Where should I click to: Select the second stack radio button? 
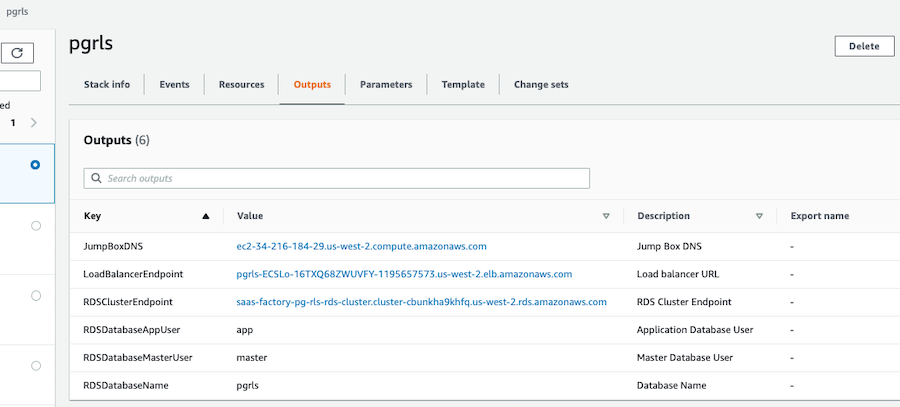[36, 226]
